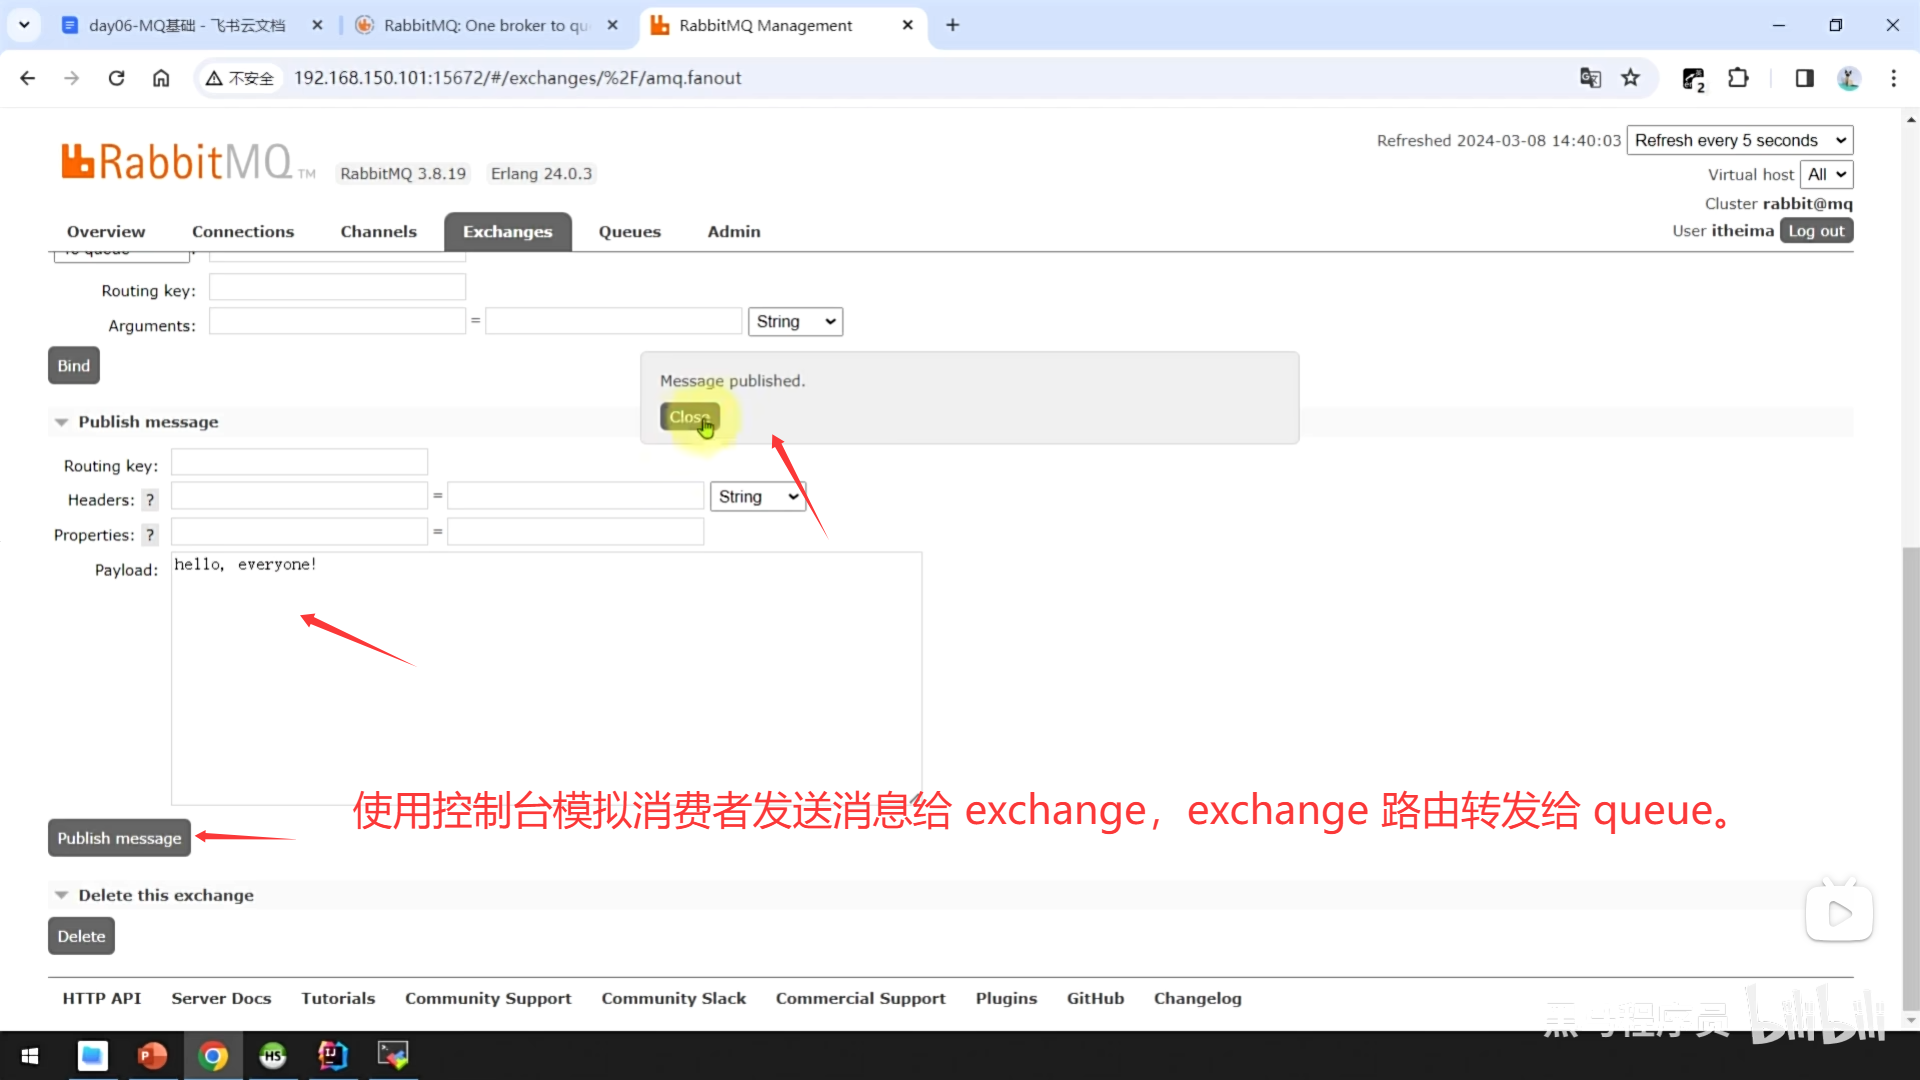The image size is (1920, 1080).
Task: Collapse the Delete this exchange section
Action: (165, 895)
